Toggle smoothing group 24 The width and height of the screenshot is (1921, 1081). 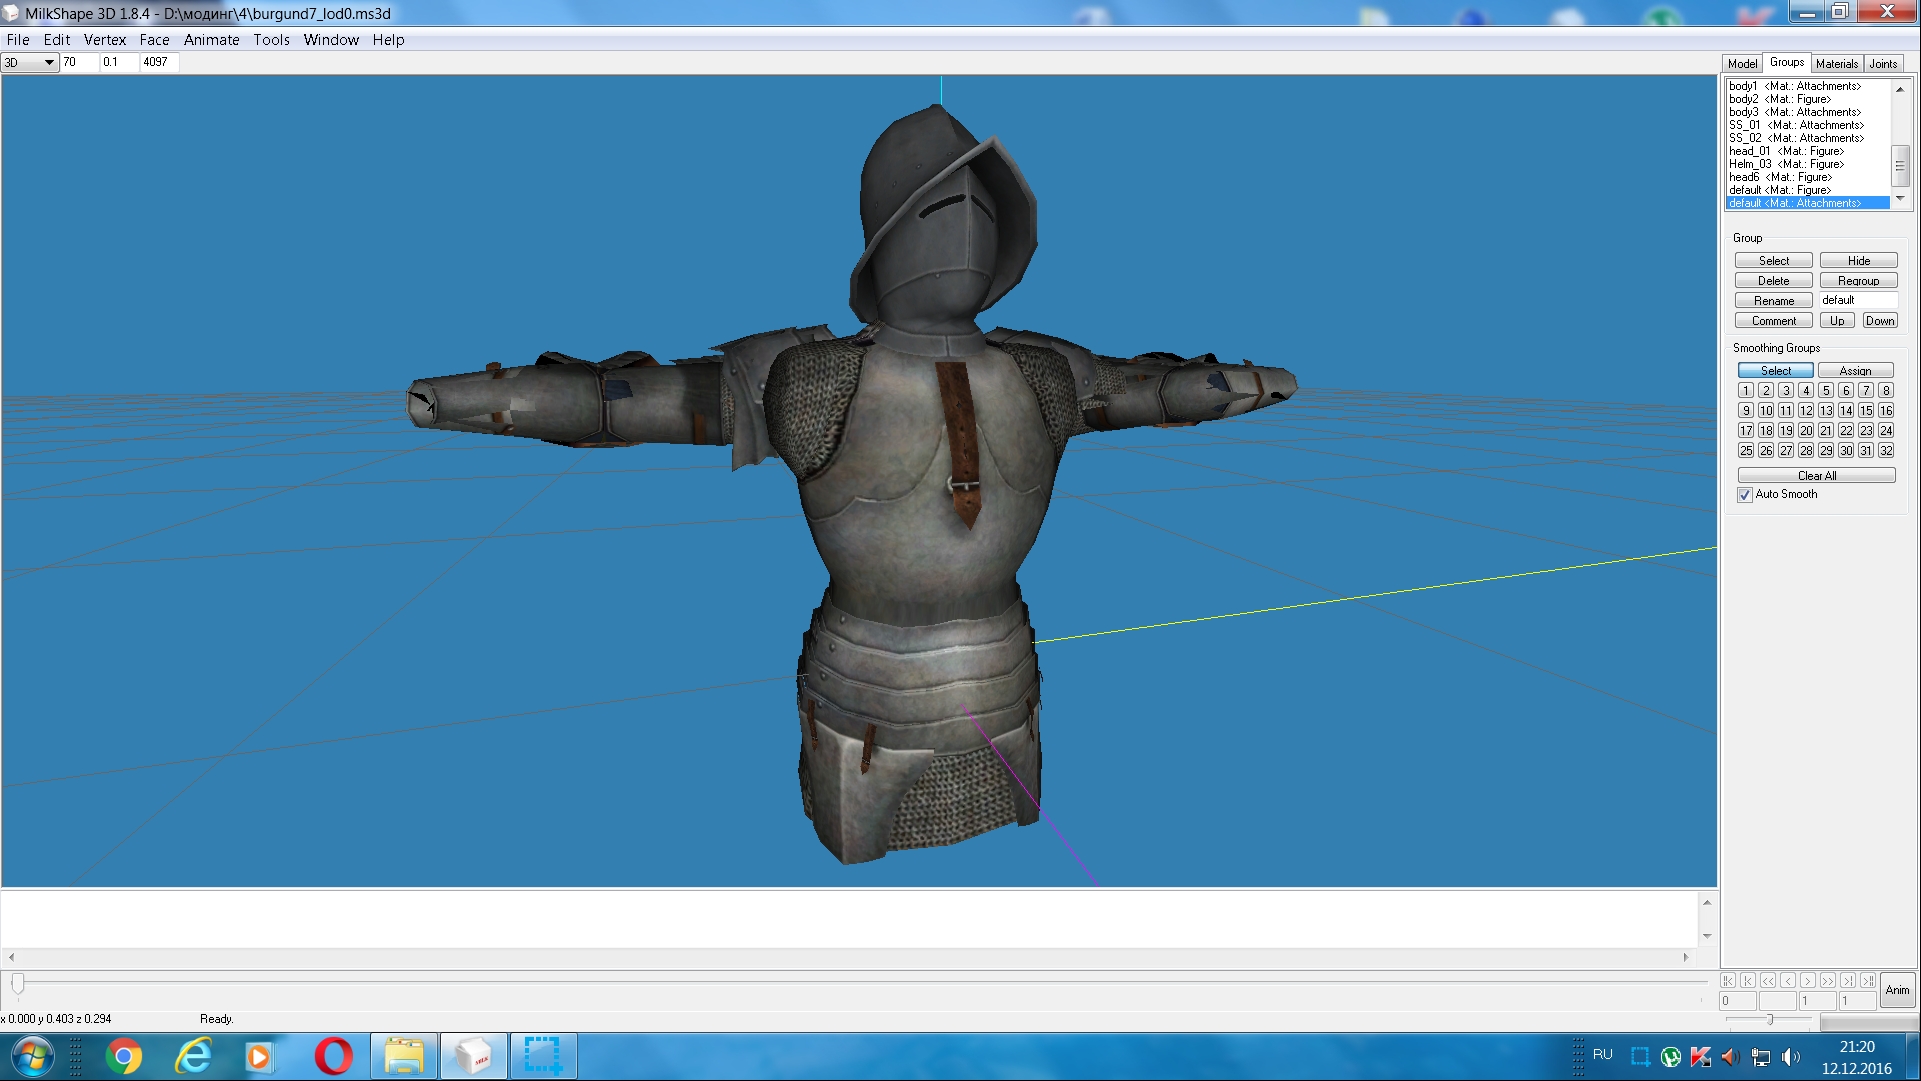[x=1886, y=431]
